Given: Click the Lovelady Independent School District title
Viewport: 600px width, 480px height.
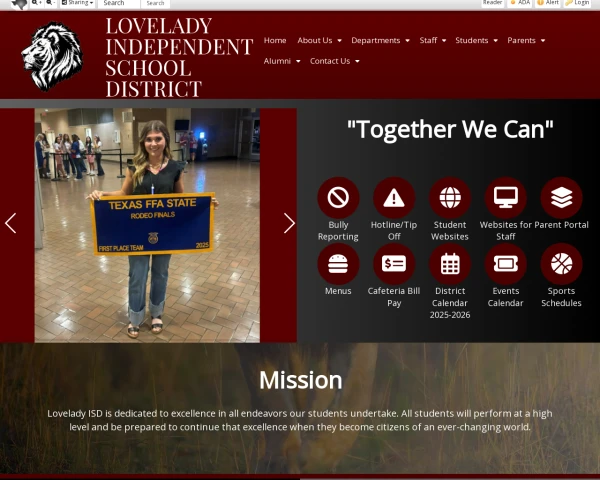Looking at the screenshot, I should click(179, 57).
